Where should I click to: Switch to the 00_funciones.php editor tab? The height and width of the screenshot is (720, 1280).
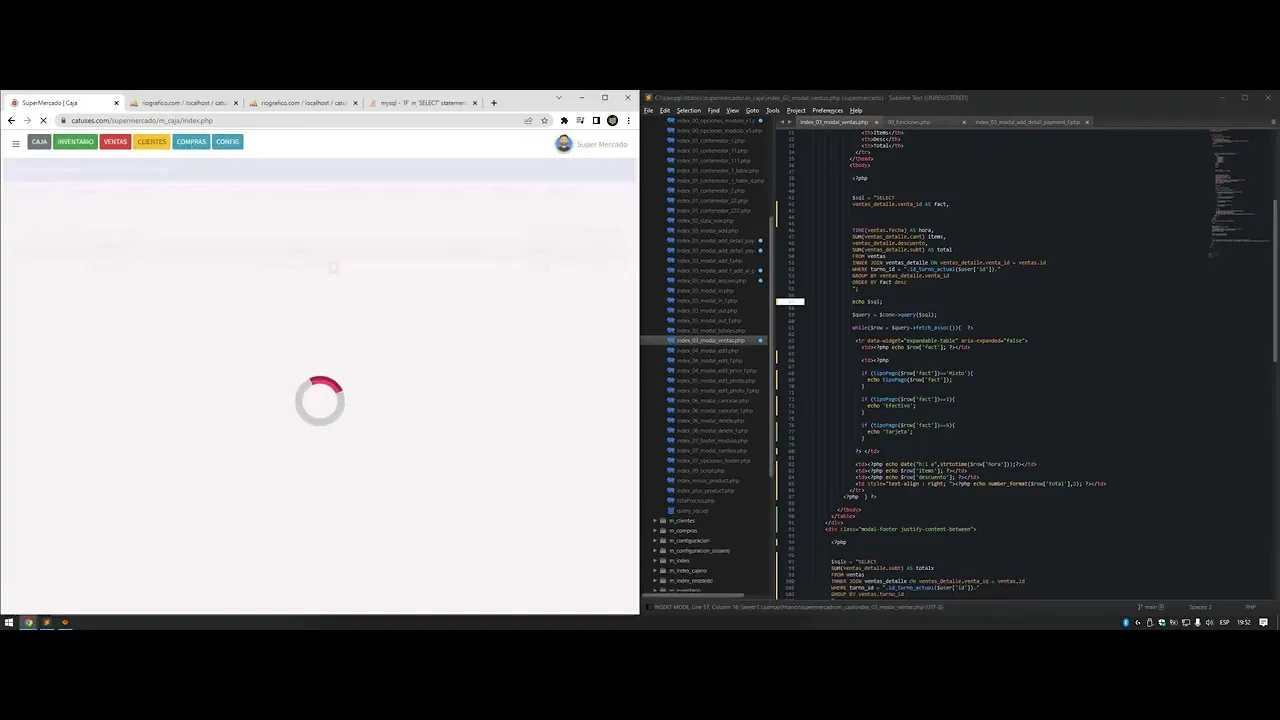[909, 122]
